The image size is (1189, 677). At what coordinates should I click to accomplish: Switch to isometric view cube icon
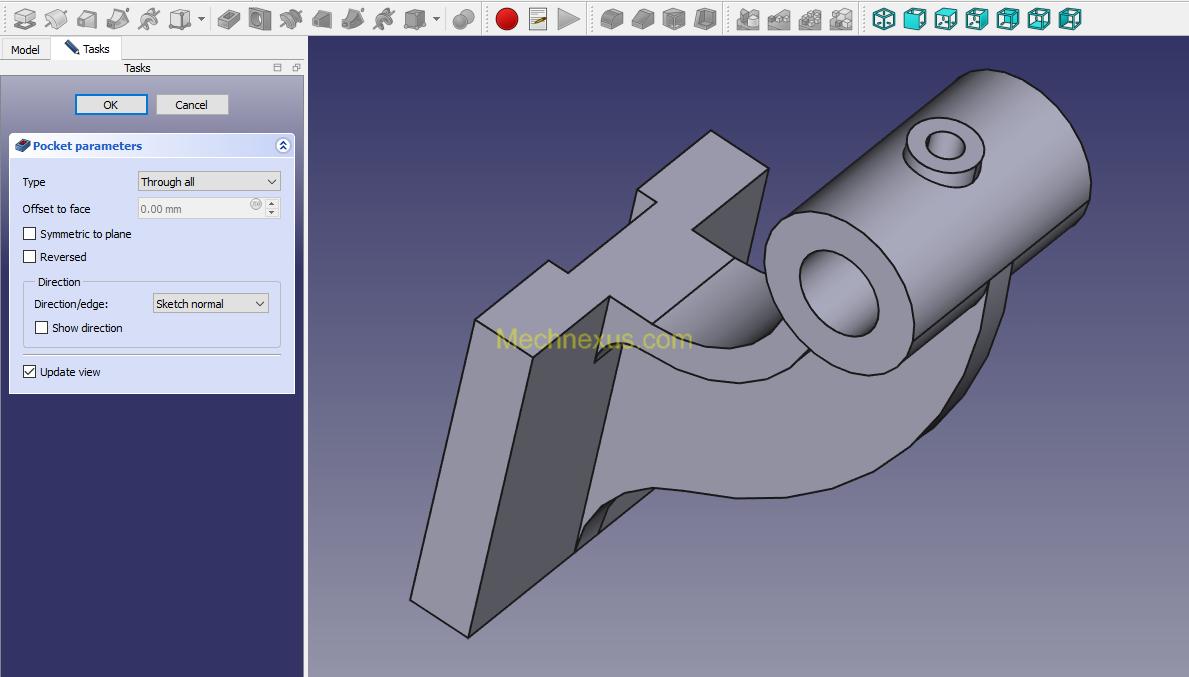point(884,19)
